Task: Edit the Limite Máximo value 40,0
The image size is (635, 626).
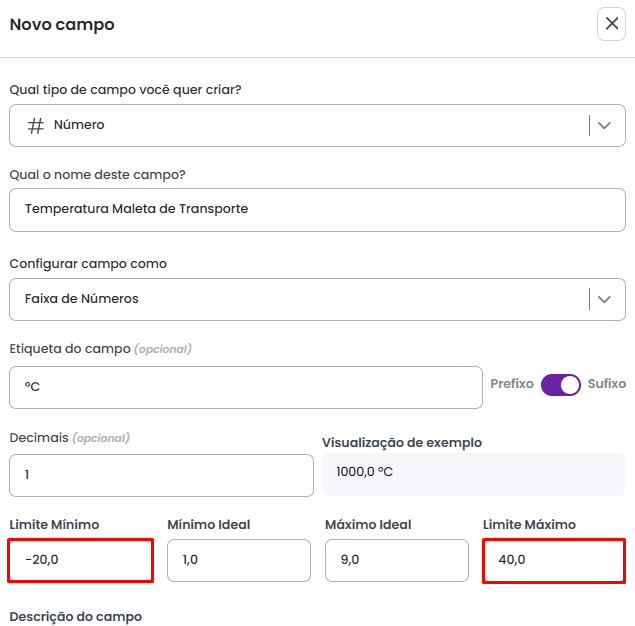Action: pyautogui.click(x=554, y=561)
